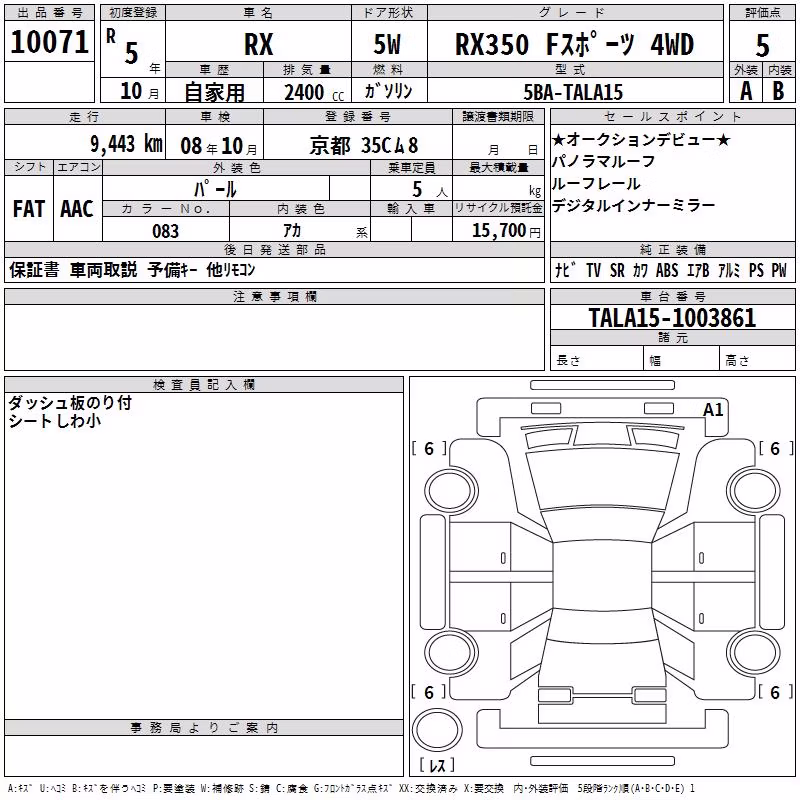Click the fuel type ガソリン
Viewport: 800px width, 800px height.
point(388,91)
